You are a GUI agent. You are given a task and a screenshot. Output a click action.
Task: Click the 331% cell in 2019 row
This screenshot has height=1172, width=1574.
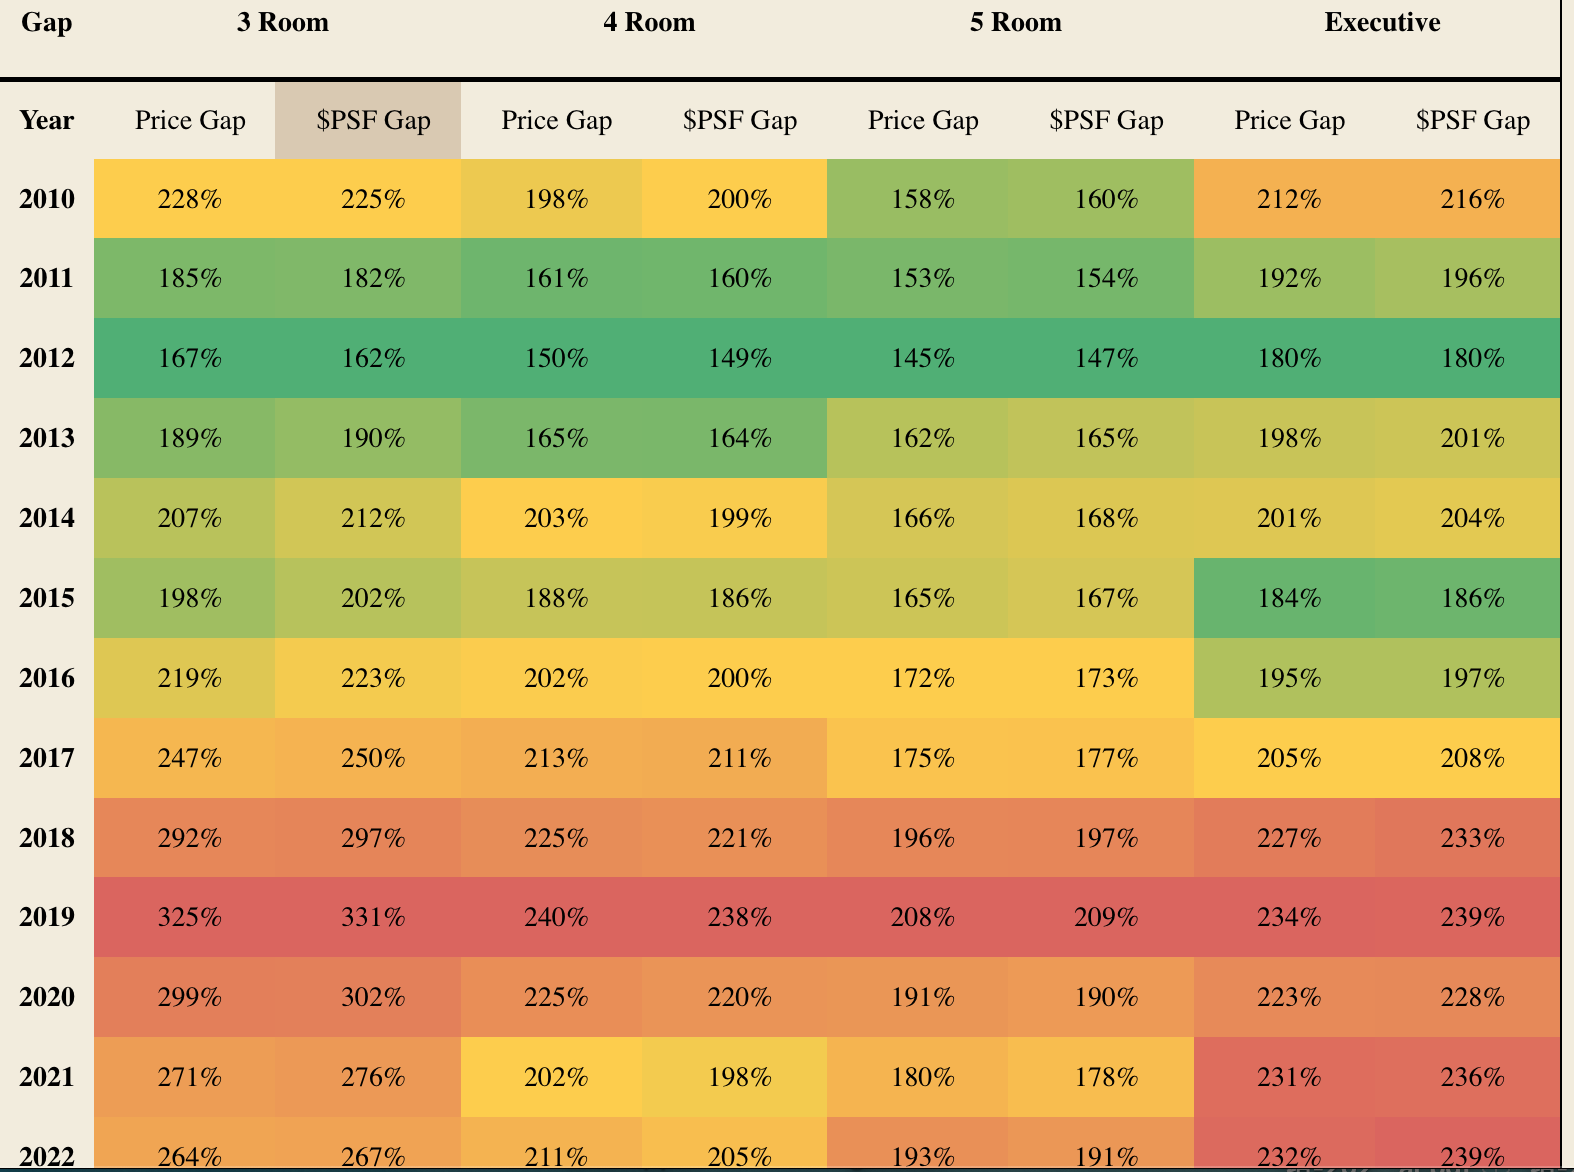coord(373,917)
